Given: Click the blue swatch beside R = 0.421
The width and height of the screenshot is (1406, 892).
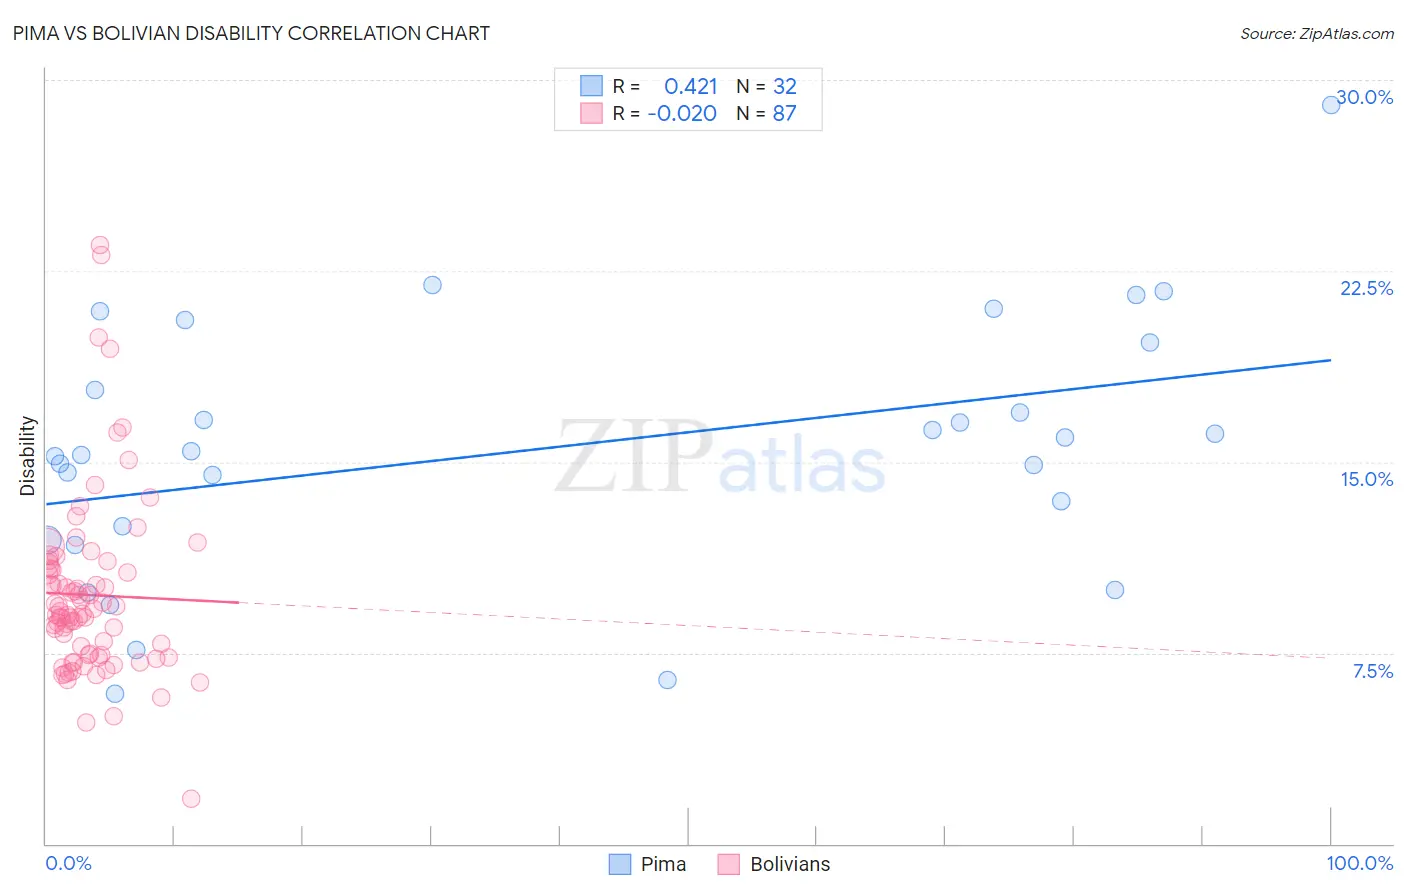Looking at the screenshot, I should (x=591, y=86).
